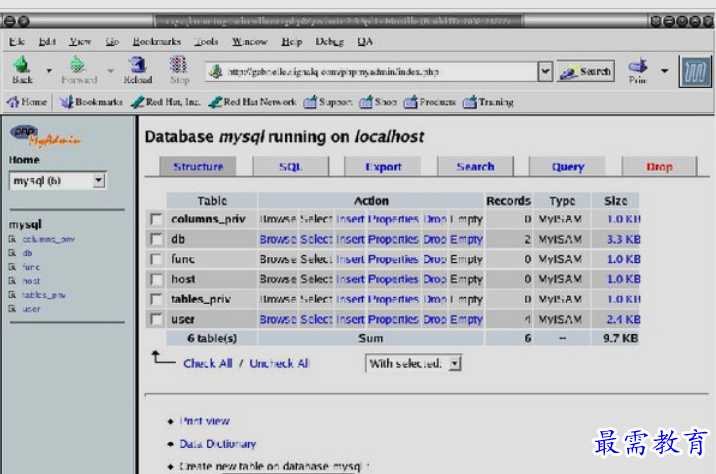Open the Print options dropdown arrow
716x474 pixels.
[664, 71]
